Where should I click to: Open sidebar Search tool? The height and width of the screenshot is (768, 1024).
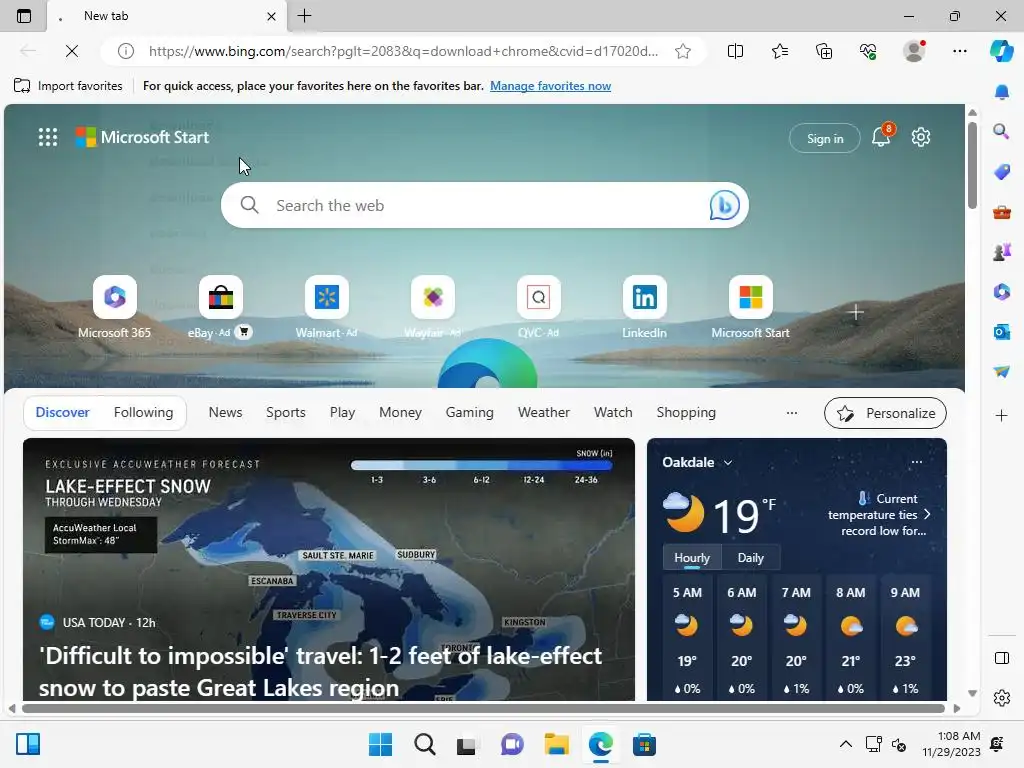(1002, 132)
